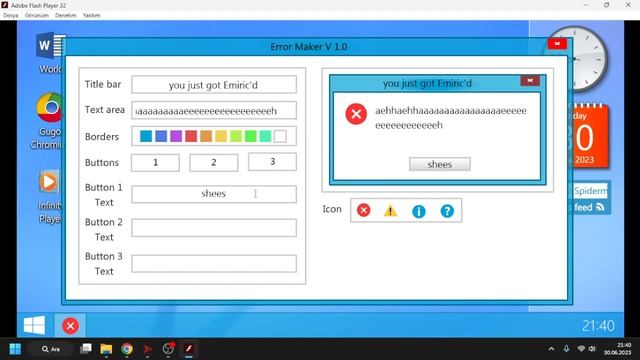This screenshot has width=640, height=360.
Task: Open Task View on taskbar
Action: point(86,349)
